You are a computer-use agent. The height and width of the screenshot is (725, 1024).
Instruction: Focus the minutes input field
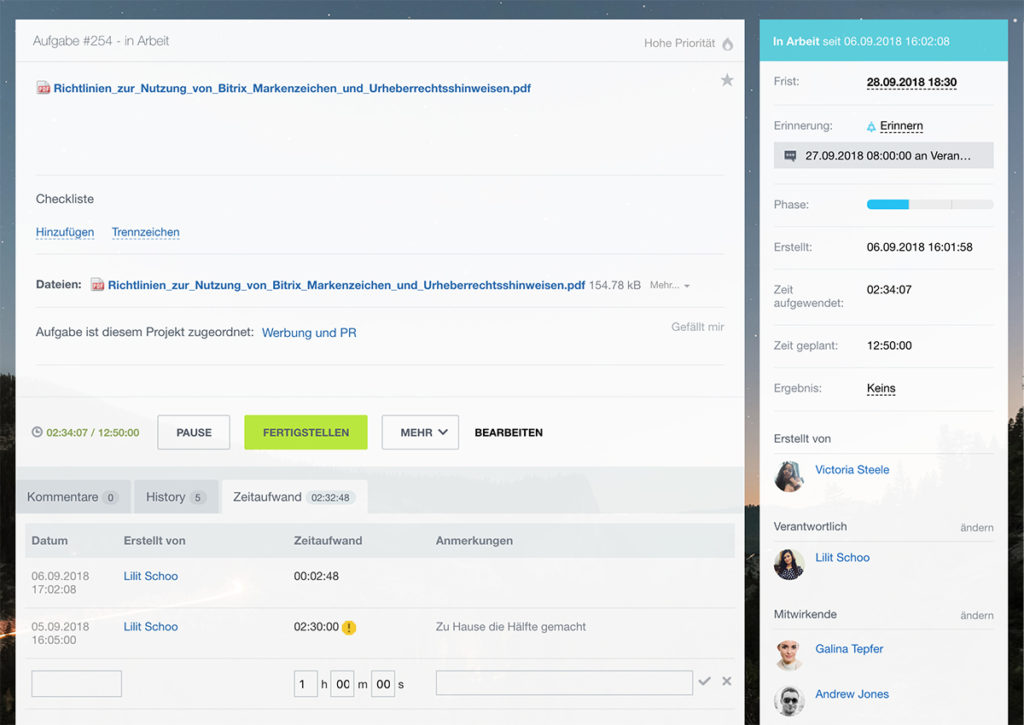click(x=342, y=684)
